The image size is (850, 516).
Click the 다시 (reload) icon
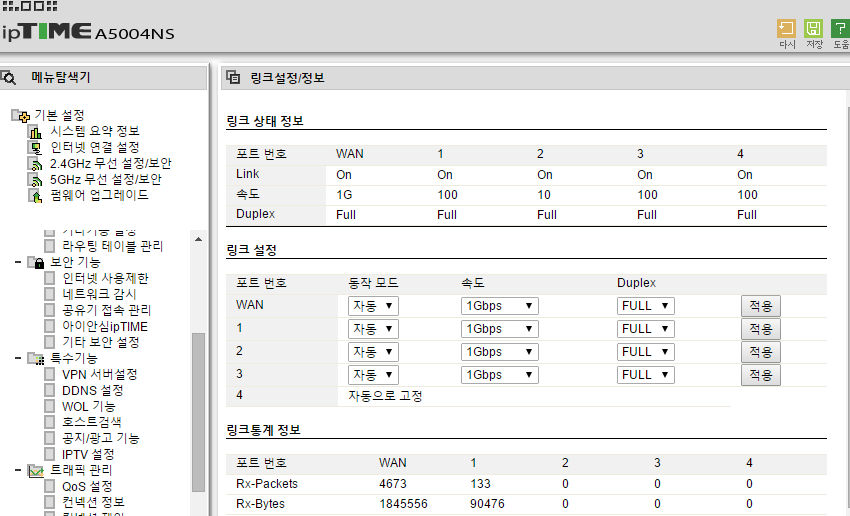pyautogui.click(x=787, y=29)
